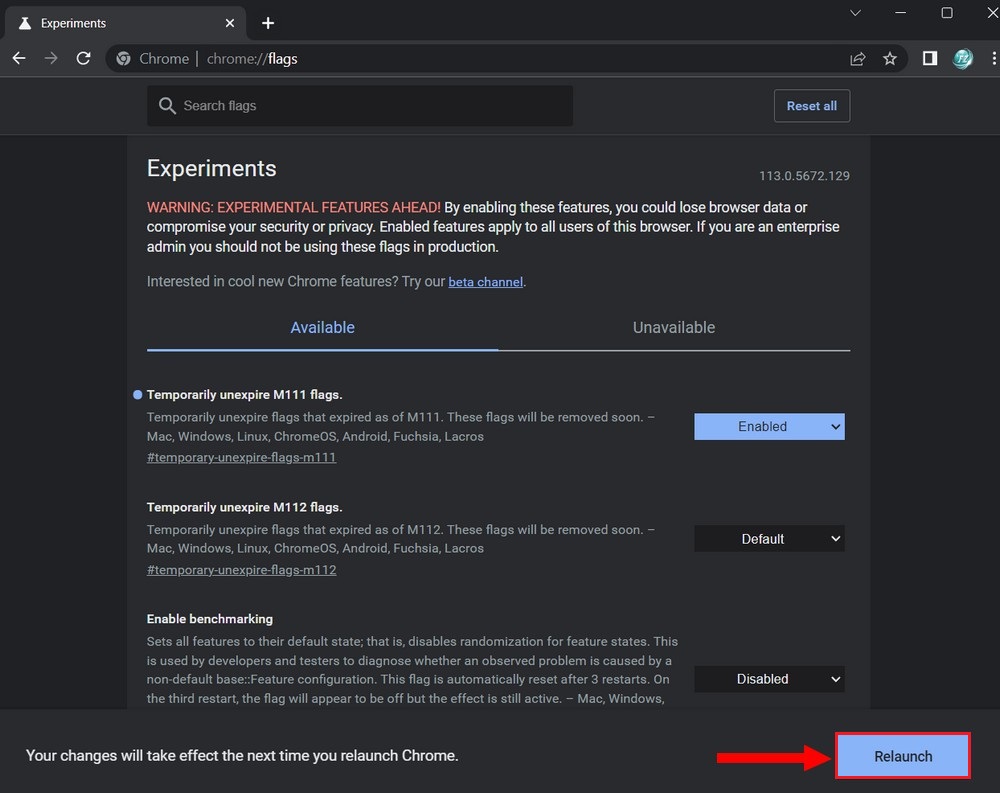Image resolution: width=1000 pixels, height=793 pixels.
Task: Switch to the Unavailable tab
Action: [674, 327]
